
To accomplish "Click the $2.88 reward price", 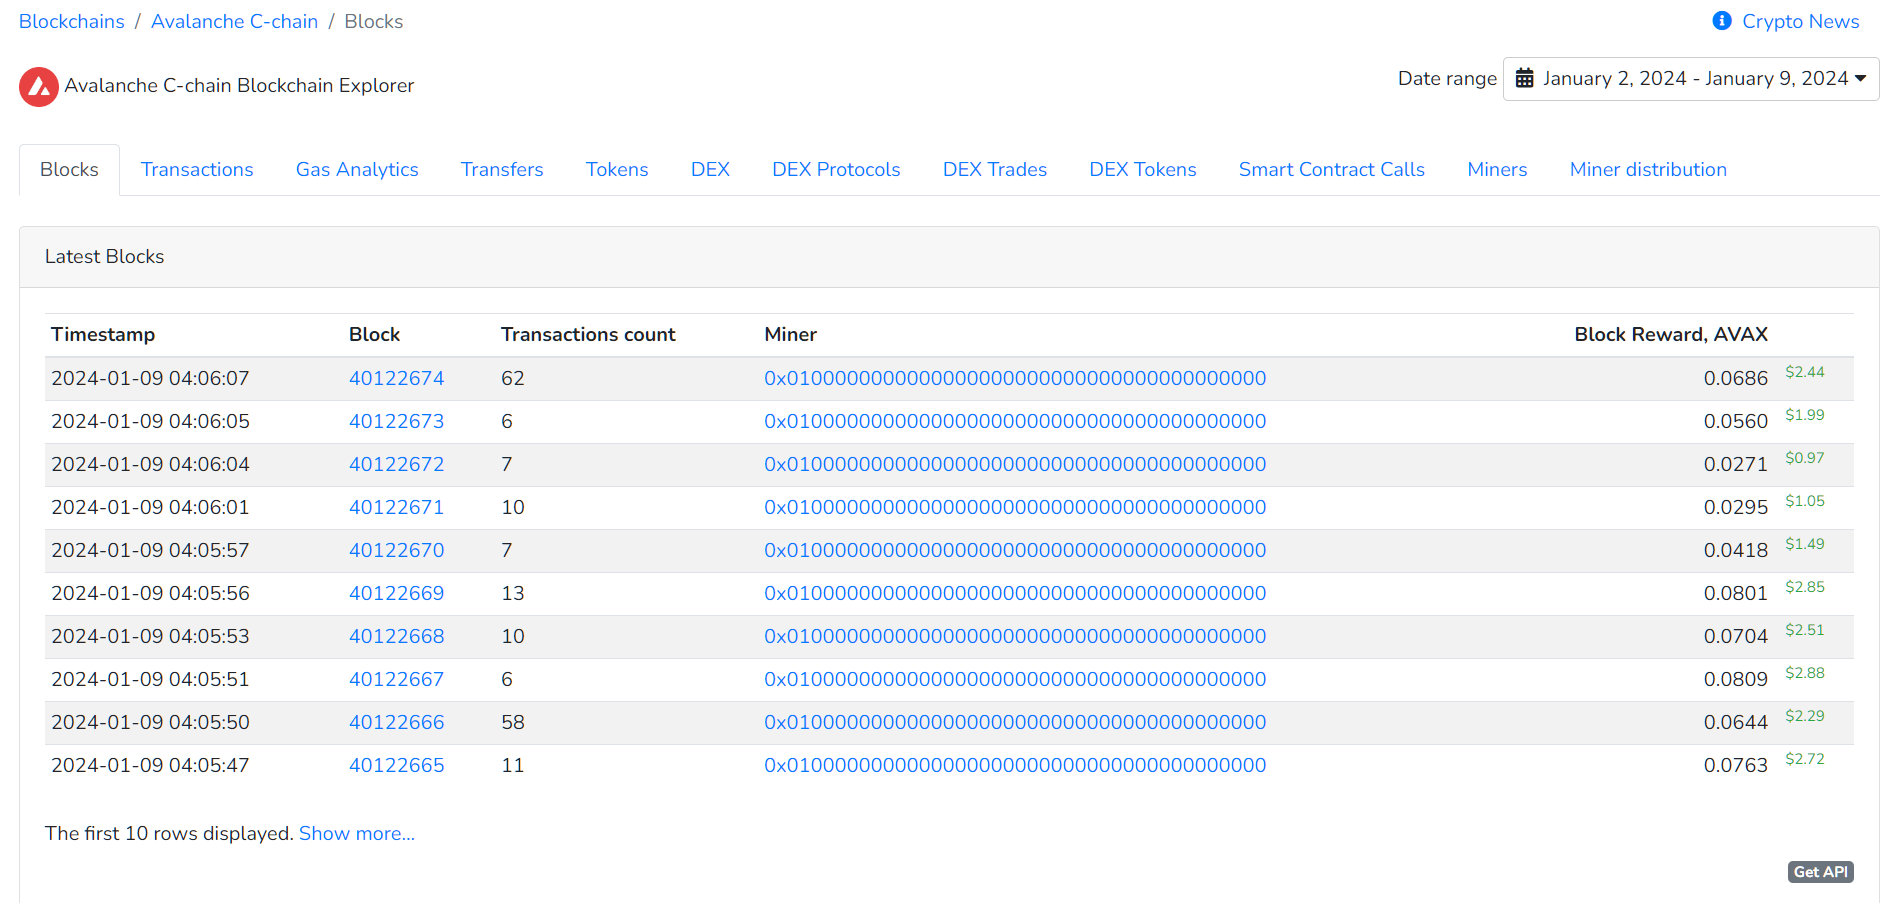I will (x=1805, y=673).
